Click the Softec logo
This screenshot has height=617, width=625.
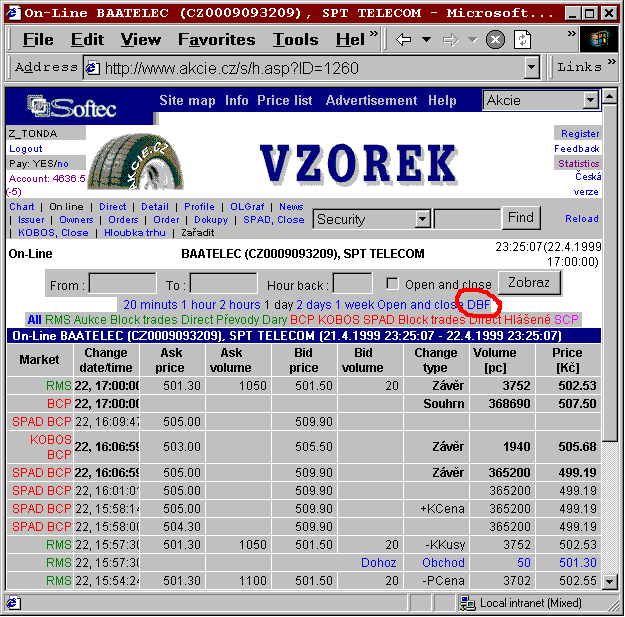[72, 106]
